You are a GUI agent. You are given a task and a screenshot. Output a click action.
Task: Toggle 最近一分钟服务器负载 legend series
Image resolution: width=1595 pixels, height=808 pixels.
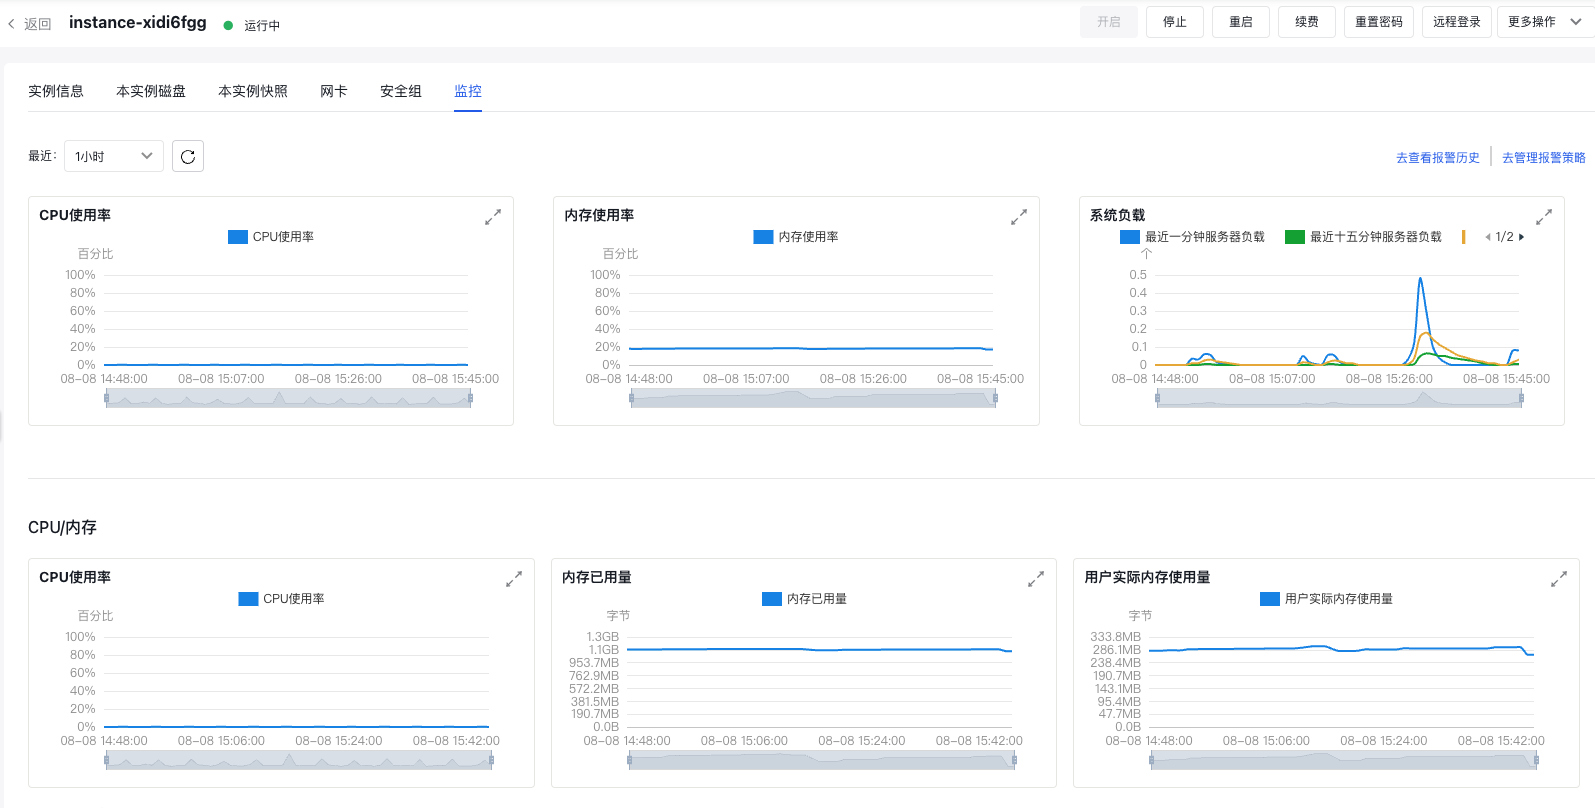coord(1192,237)
